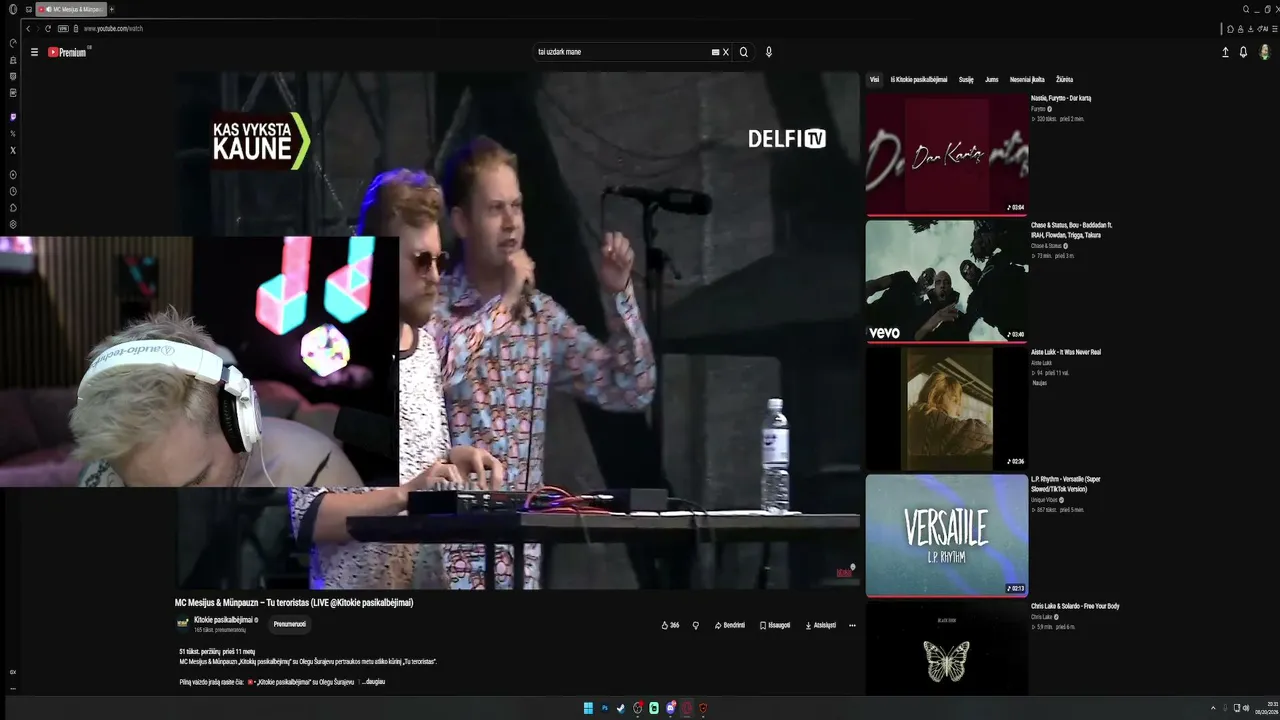Image resolution: width=1280 pixels, height=720 pixels.
Task: Open the 'Versatile L.P. Rhythm' thumbnail
Action: point(947,536)
